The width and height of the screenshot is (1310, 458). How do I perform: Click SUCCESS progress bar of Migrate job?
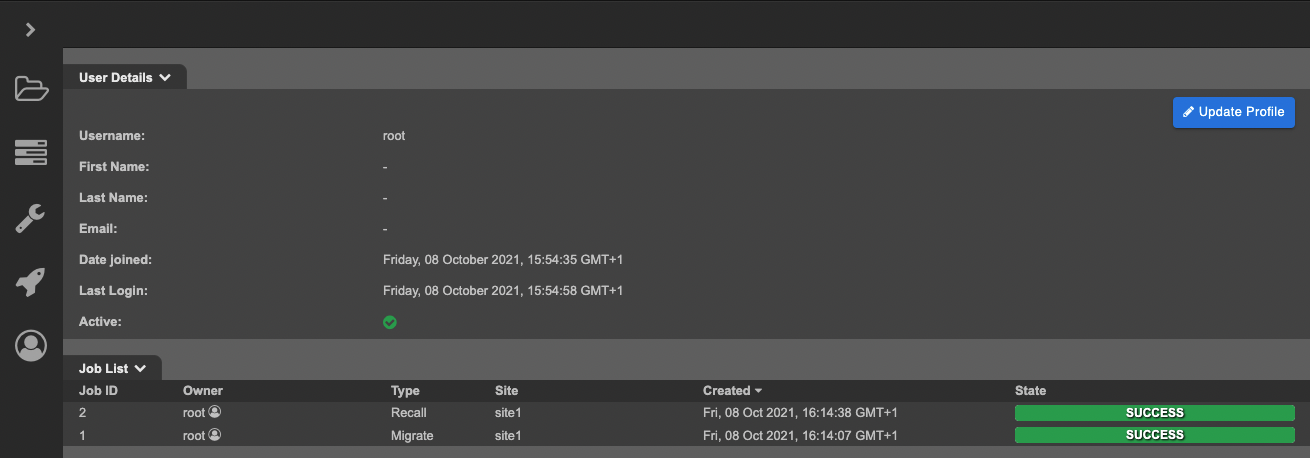tap(1154, 435)
